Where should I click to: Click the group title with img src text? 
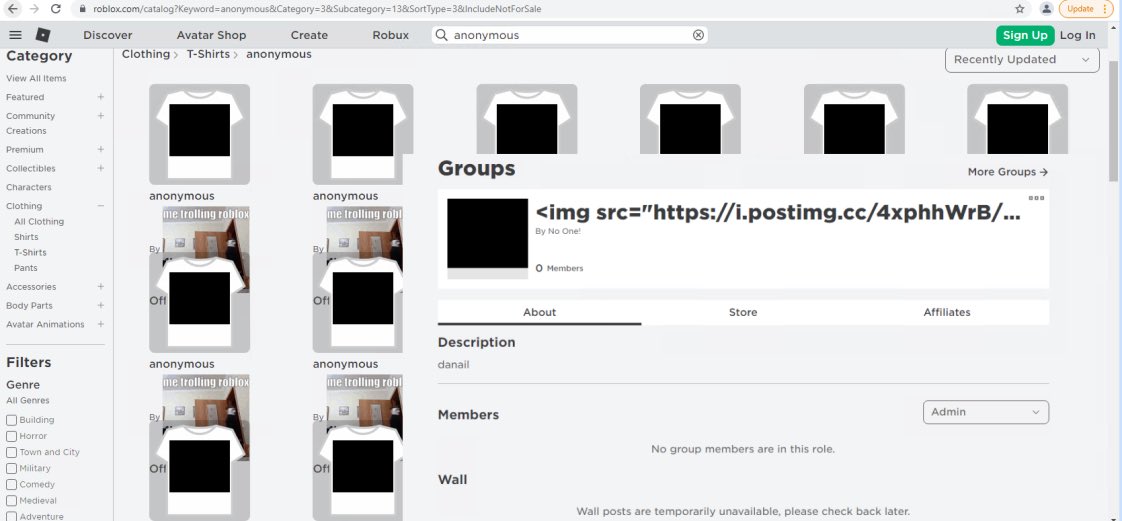tap(778, 212)
